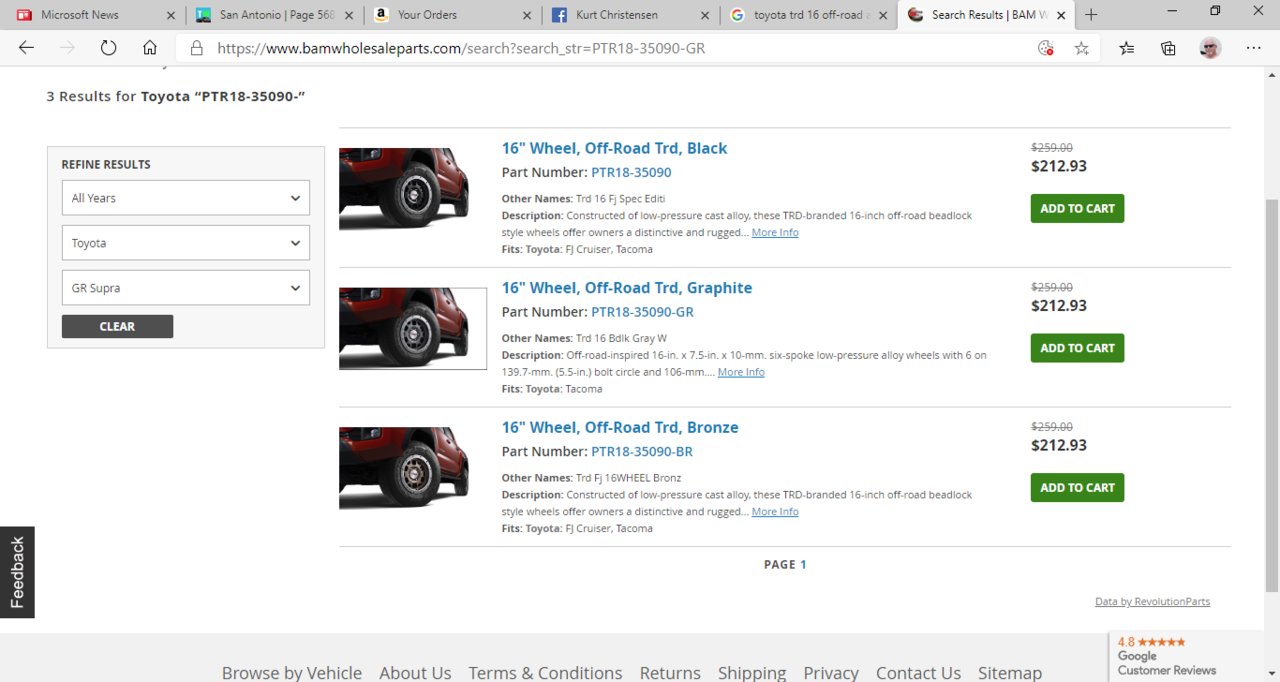The image size is (1280, 682).
Task: Open browser home page icon
Action: [150, 48]
